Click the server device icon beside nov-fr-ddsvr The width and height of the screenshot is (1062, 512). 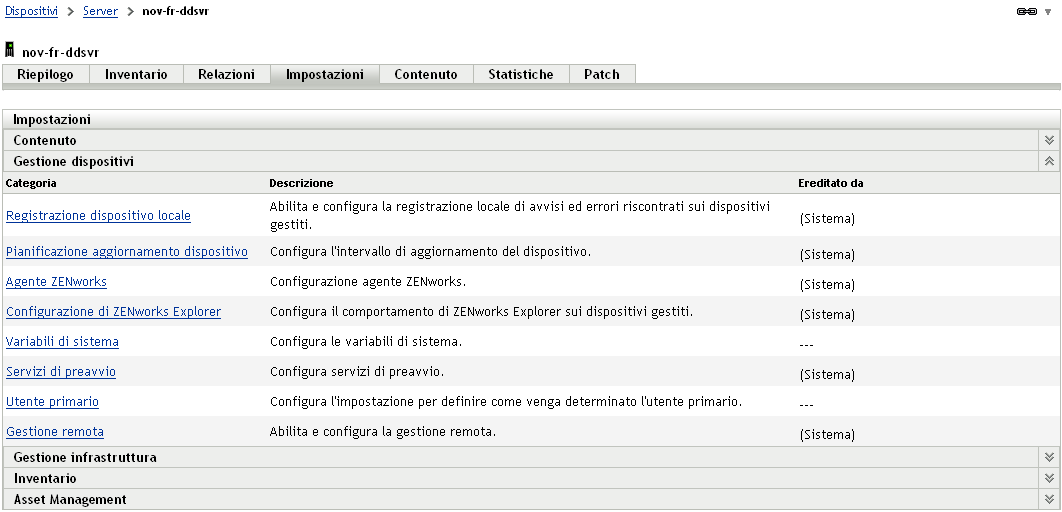[11, 49]
